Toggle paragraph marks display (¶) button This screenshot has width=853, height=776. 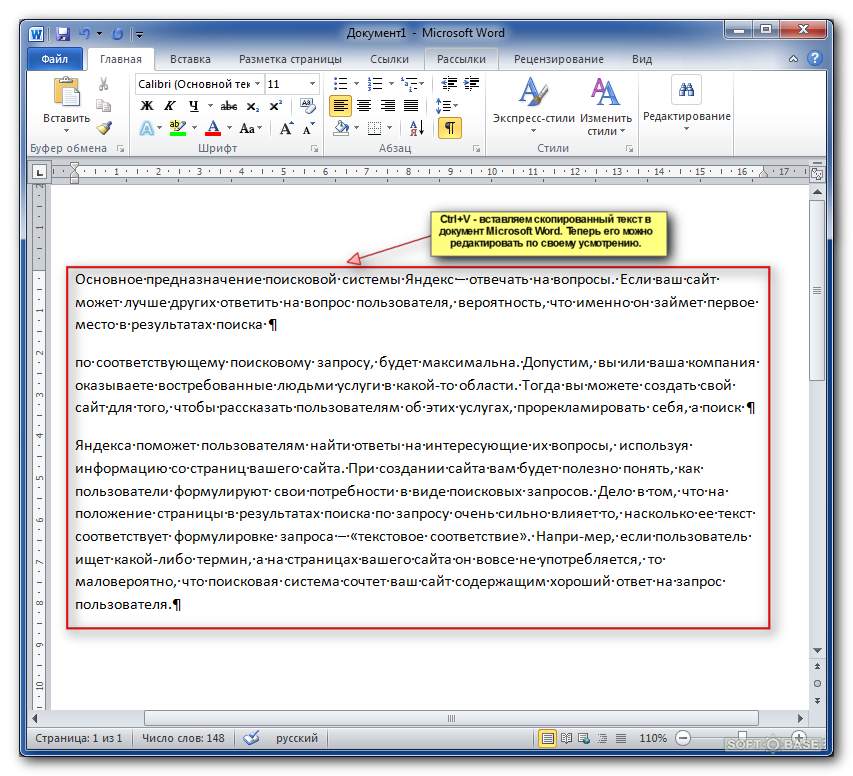450,128
